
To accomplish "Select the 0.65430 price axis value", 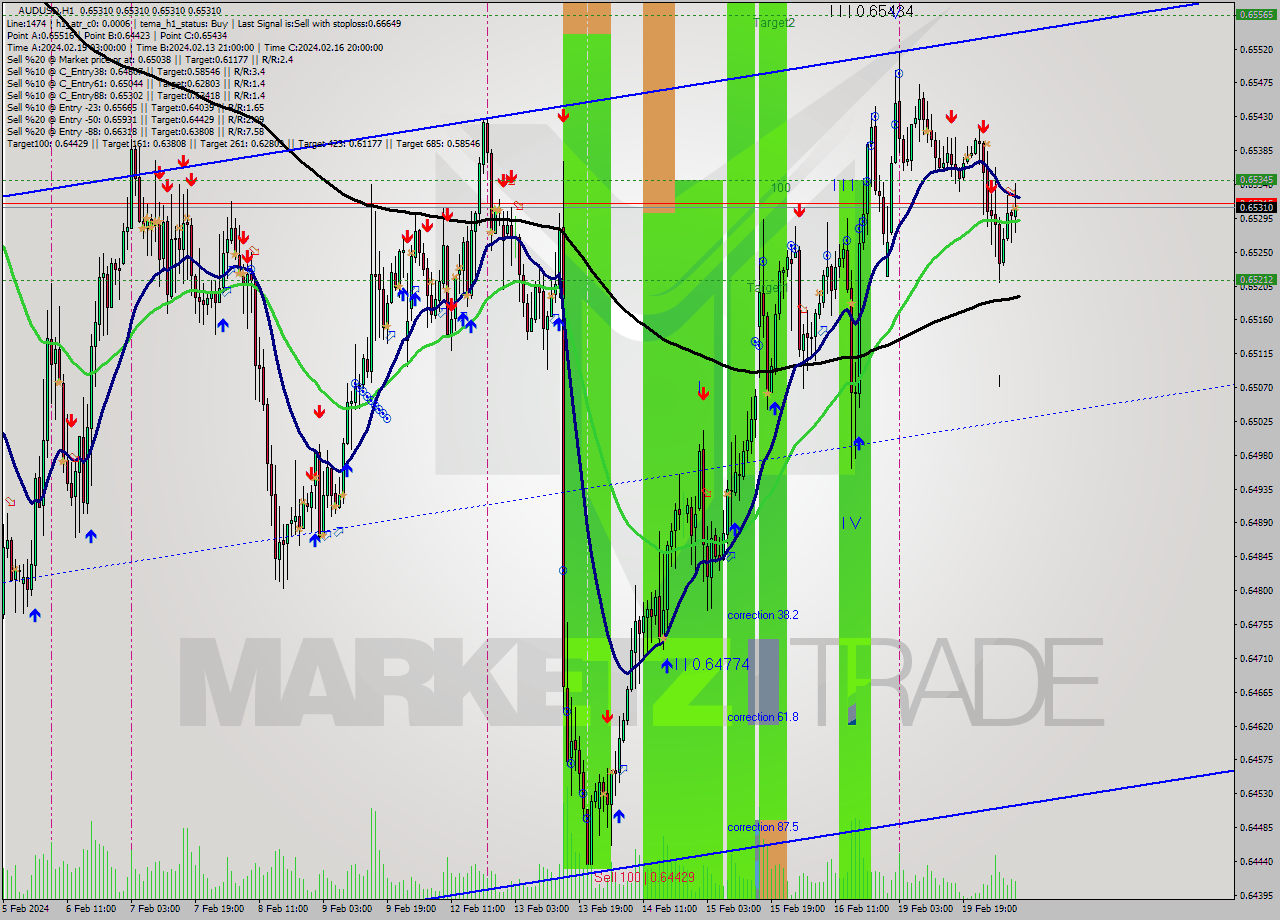I will (1257, 116).
